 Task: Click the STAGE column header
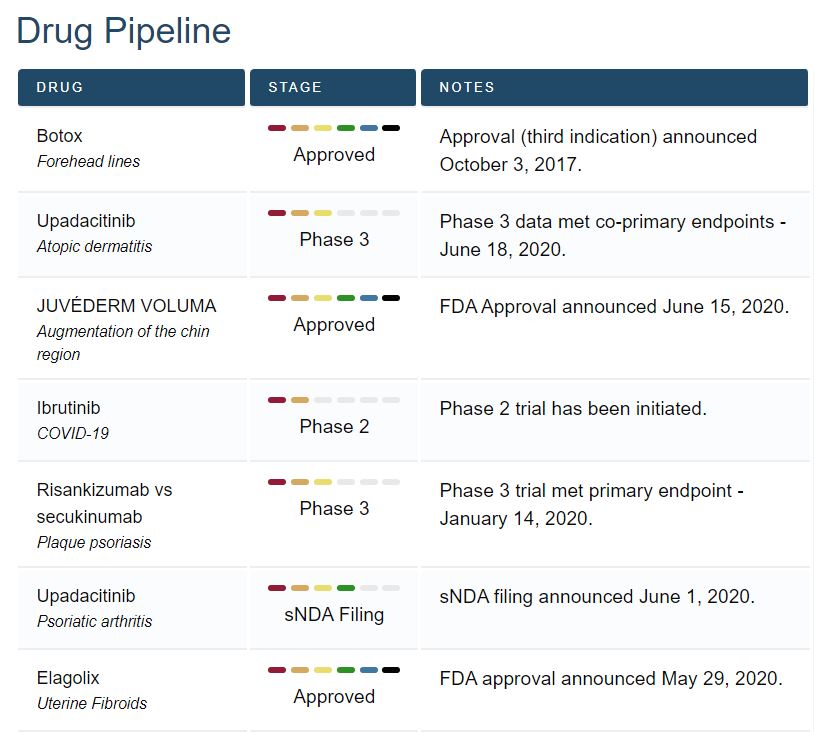tap(295, 87)
